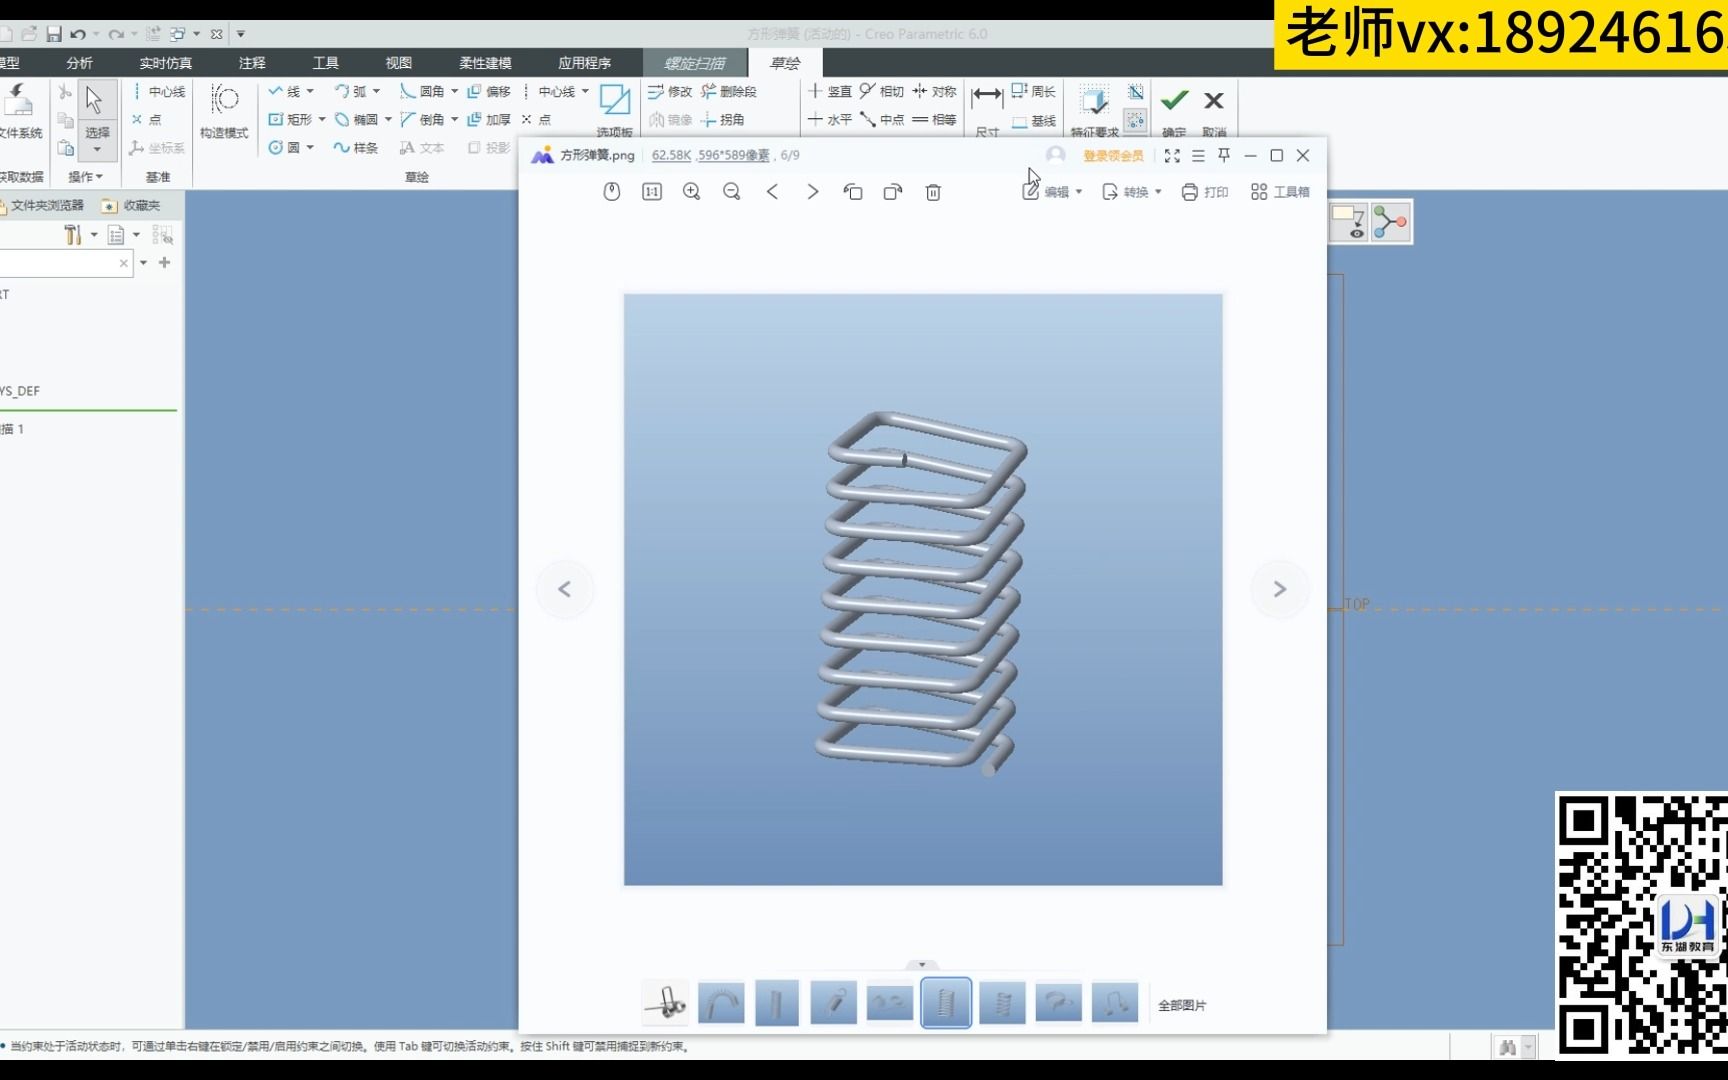This screenshot has width=1728, height=1080.
Task: Zoom out using the magnifier minus icon
Action: point(732,192)
